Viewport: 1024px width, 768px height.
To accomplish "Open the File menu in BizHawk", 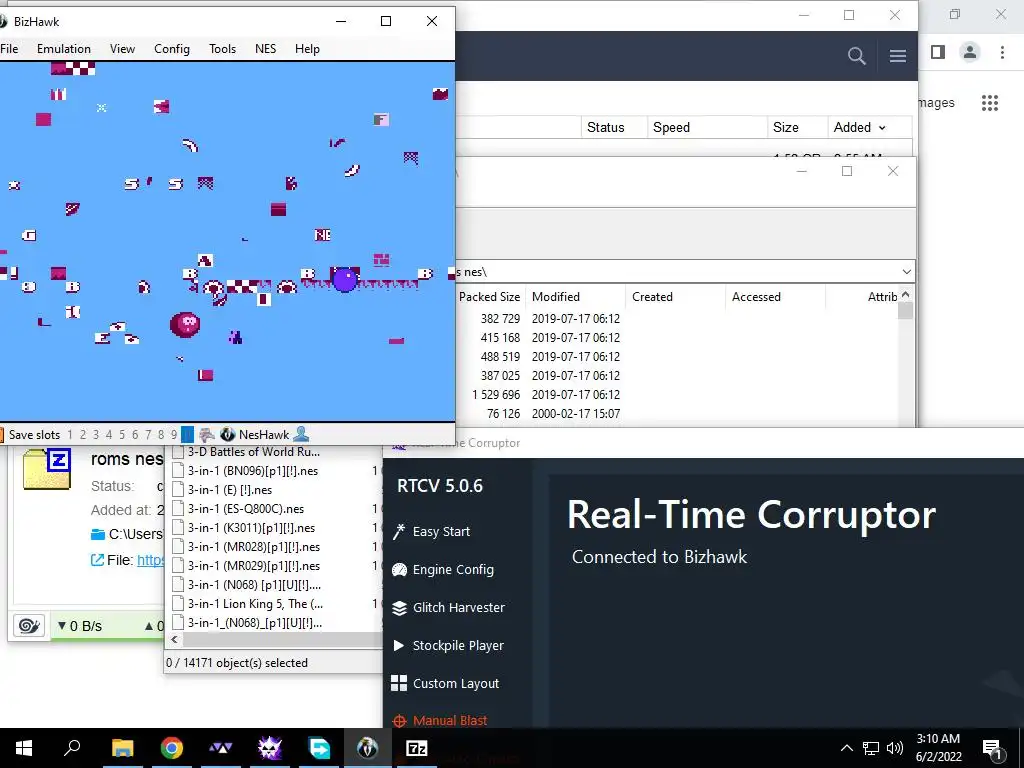I will click(x=9, y=49).
